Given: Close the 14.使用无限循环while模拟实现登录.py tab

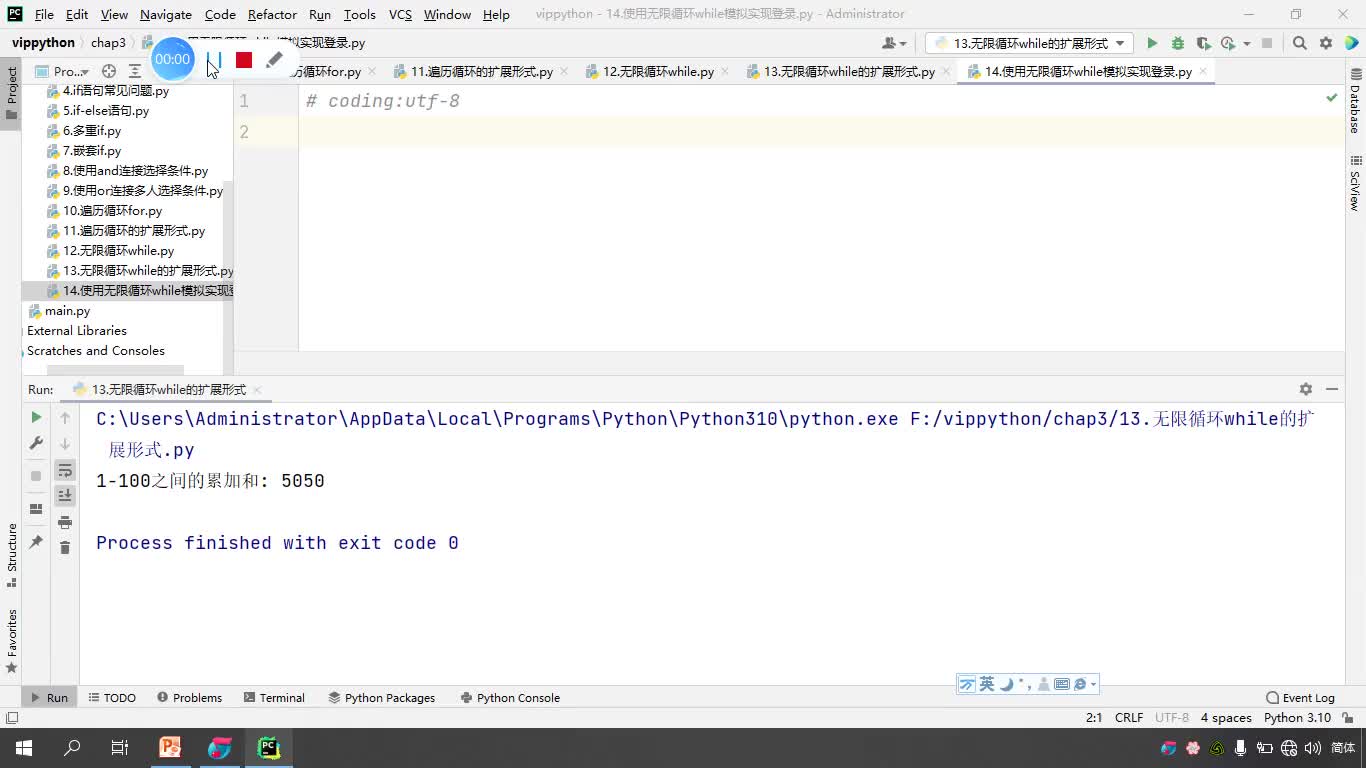Looking at the screenshot, I should coord(1203,71).
